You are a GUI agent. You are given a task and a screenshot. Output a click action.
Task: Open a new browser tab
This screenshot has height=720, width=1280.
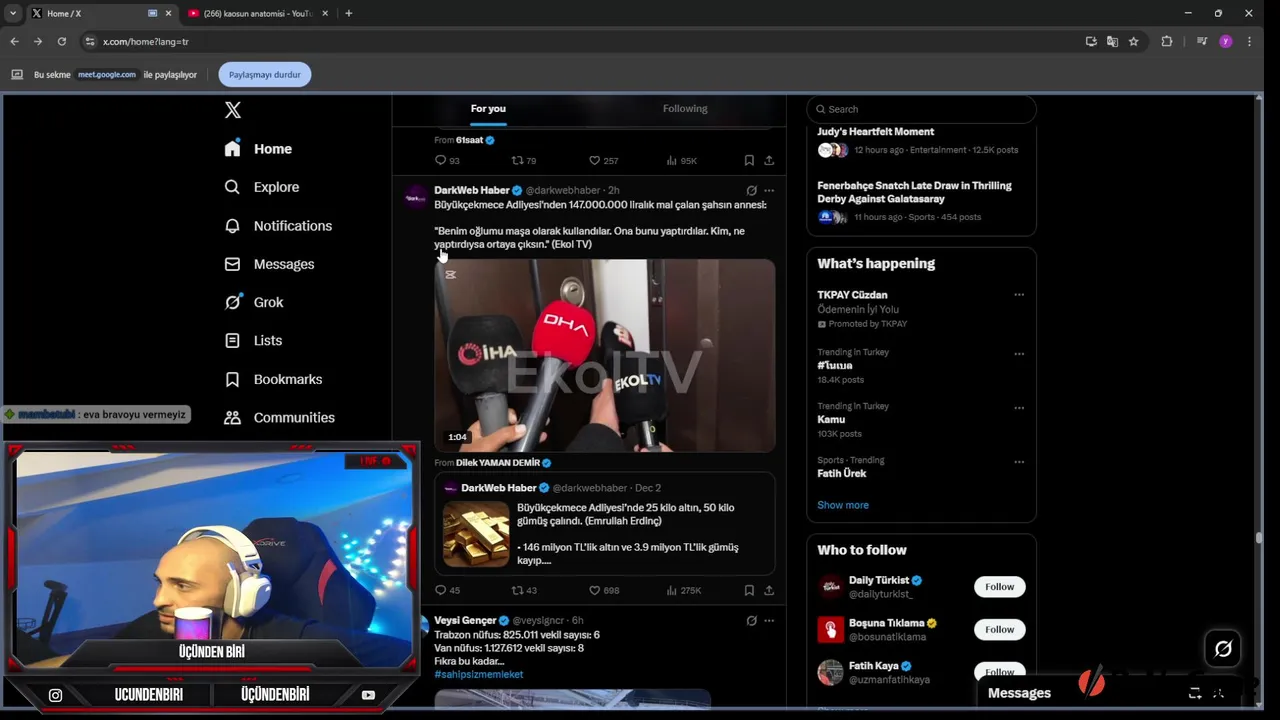tap(348, 13)
